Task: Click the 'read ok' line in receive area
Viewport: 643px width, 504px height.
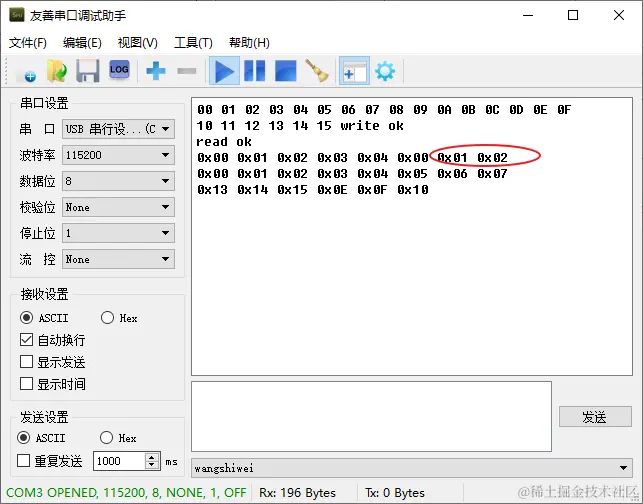Action: coord(224,141)
